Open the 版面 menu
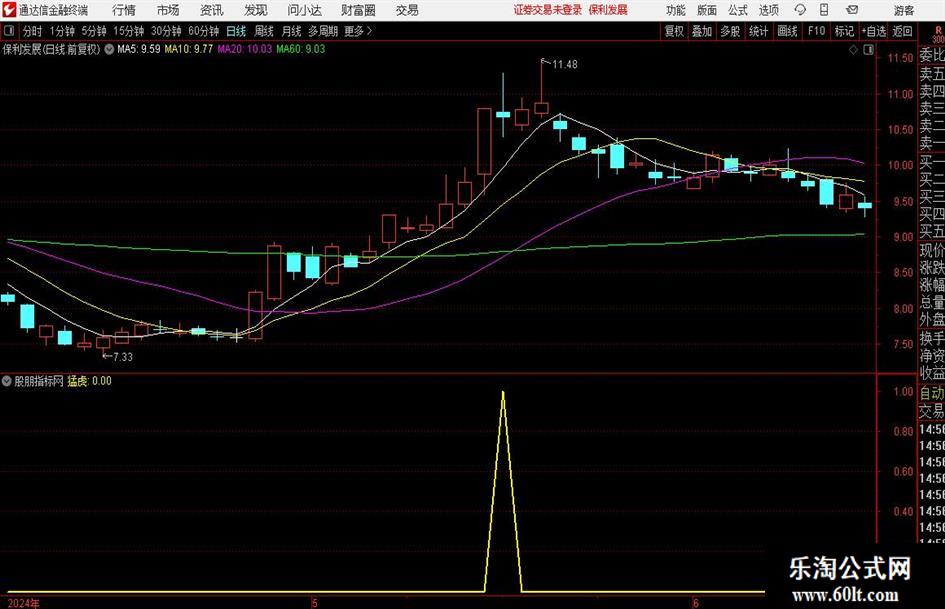The image size is (945, 609). [x=706, y=10]
